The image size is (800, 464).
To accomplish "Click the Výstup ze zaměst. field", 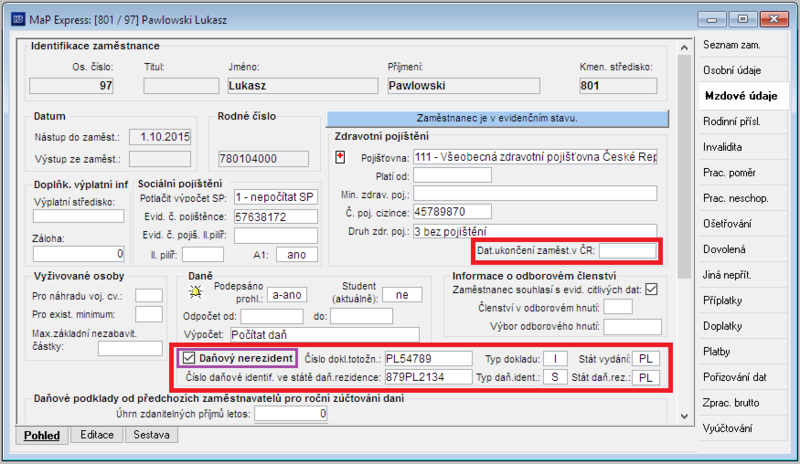I will click(160, 159).
